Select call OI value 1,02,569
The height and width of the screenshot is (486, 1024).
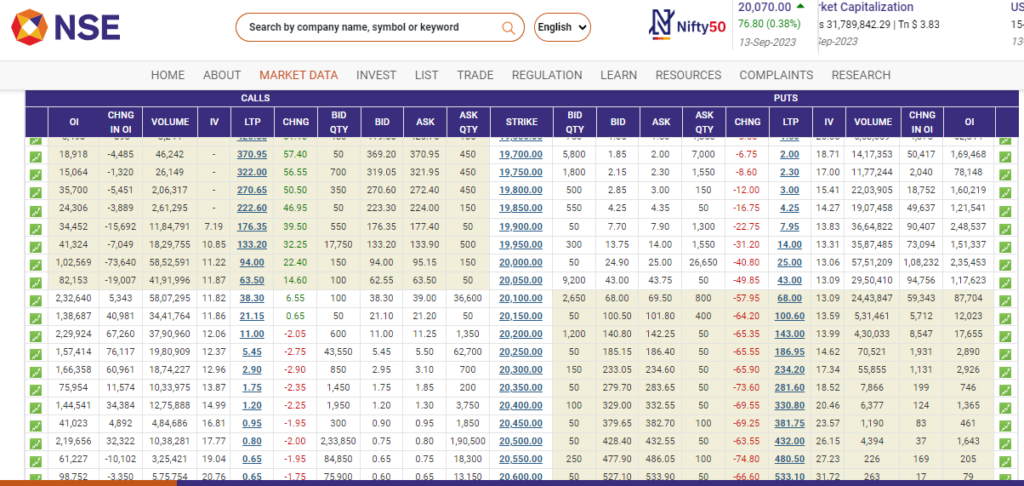(74, 262)
